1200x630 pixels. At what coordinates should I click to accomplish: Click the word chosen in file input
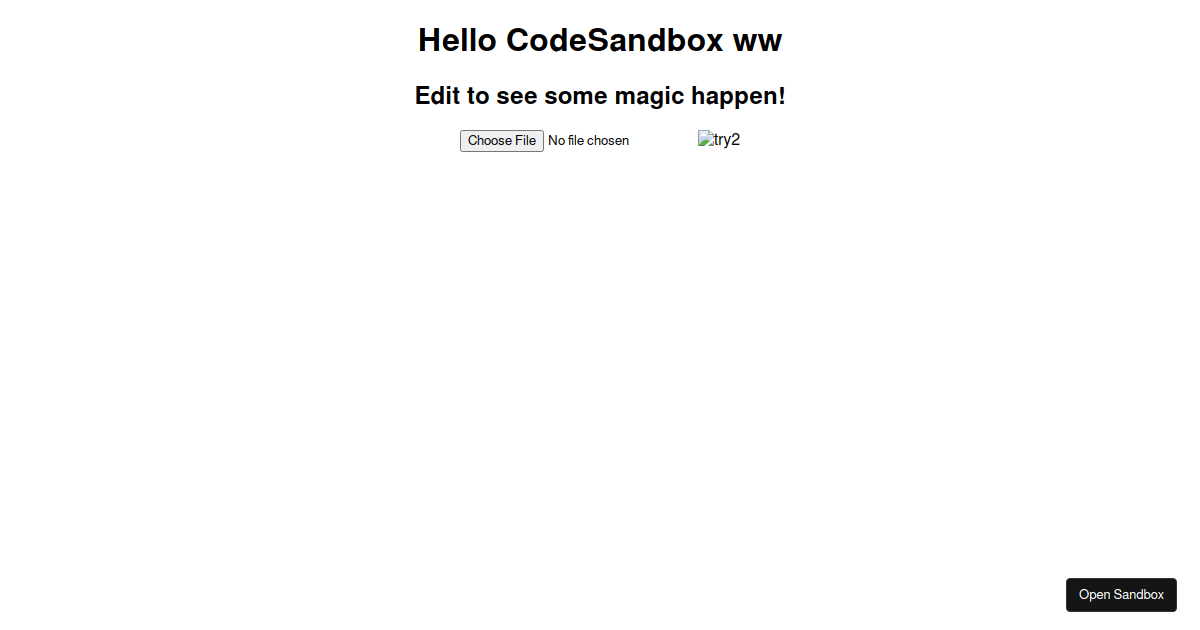click(608, 141)
